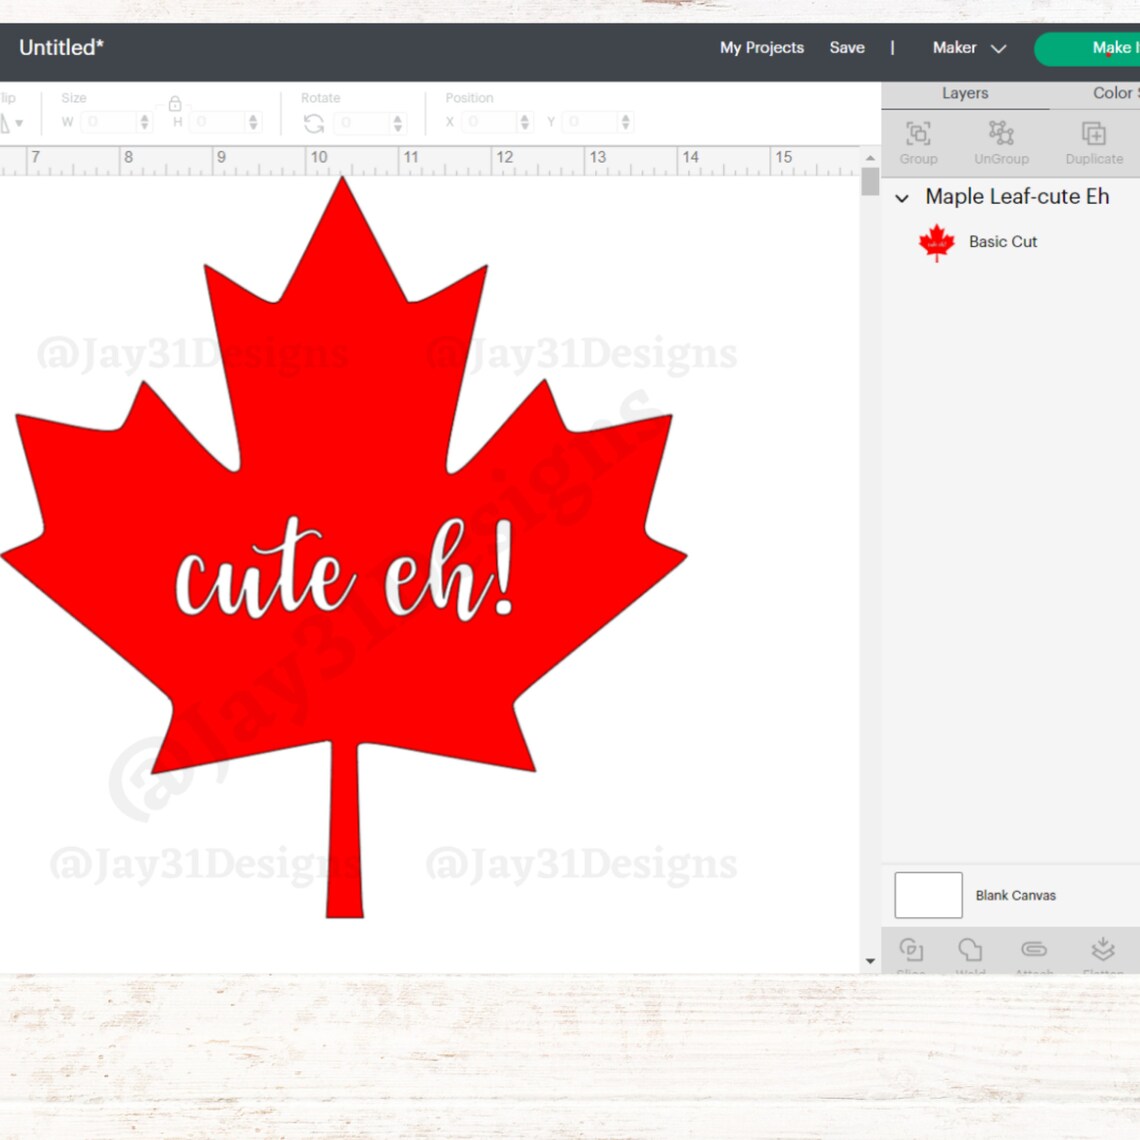
Task: Select the Weld tool
Action: [x=971, y=950]
